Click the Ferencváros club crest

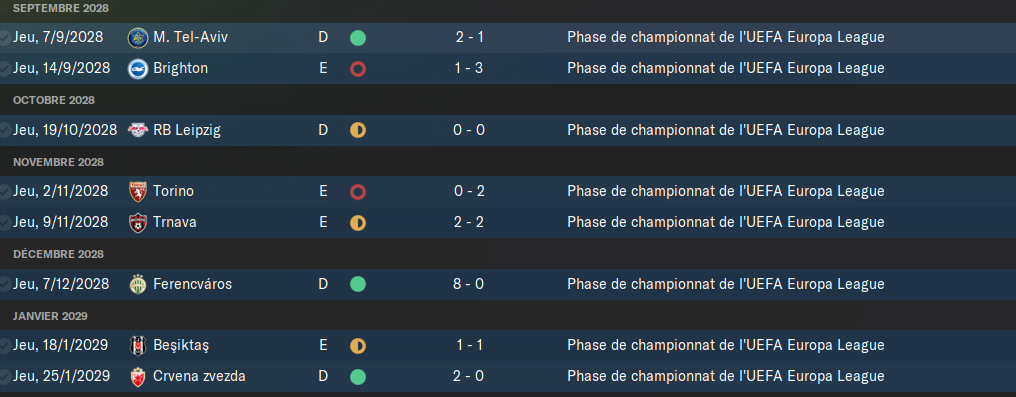pos(138,284)
